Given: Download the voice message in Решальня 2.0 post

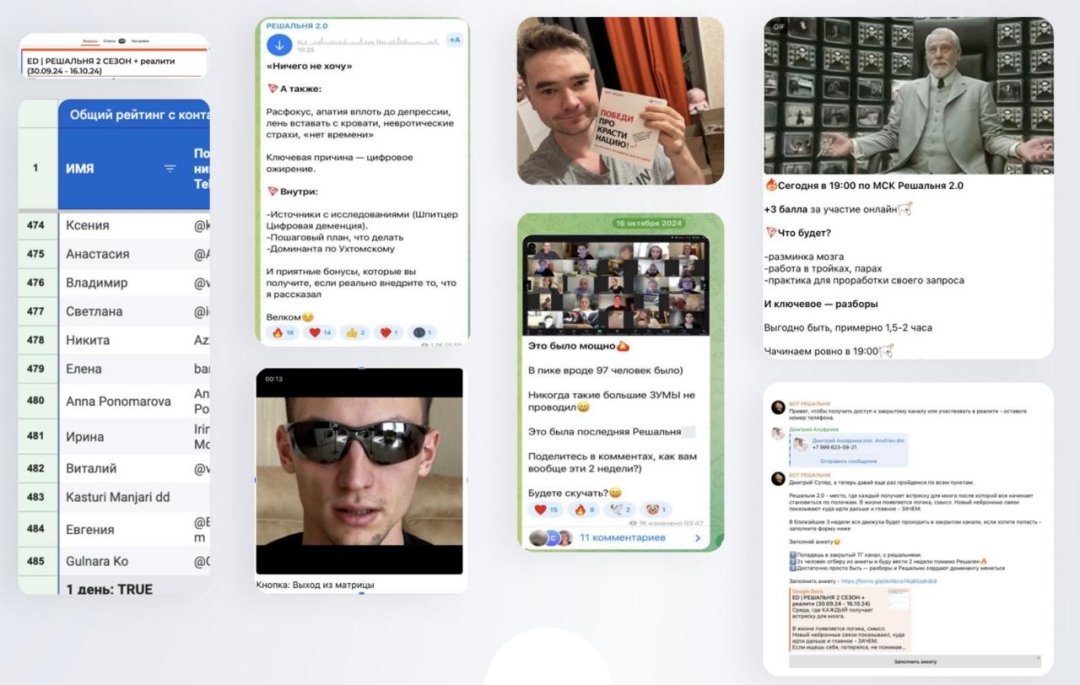Looking at the screenshot, I should click(x=279, y=45).
